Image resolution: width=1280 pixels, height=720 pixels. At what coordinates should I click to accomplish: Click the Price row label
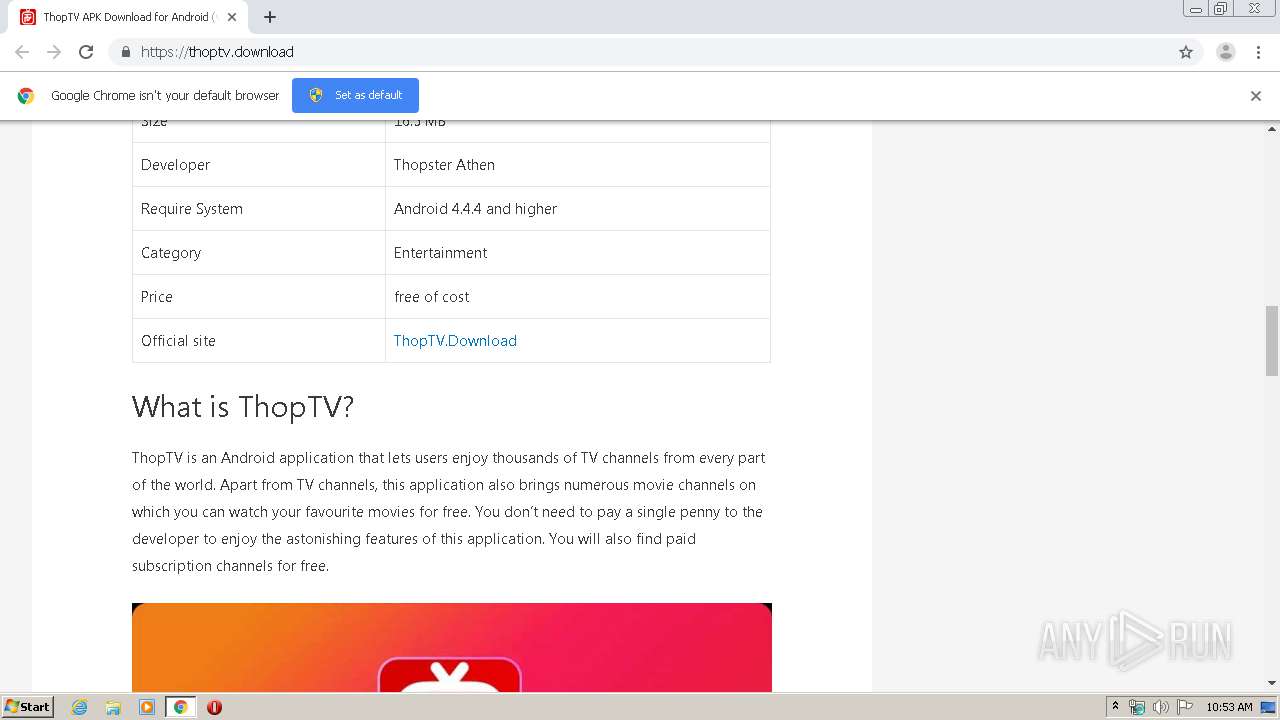(157, 297)
